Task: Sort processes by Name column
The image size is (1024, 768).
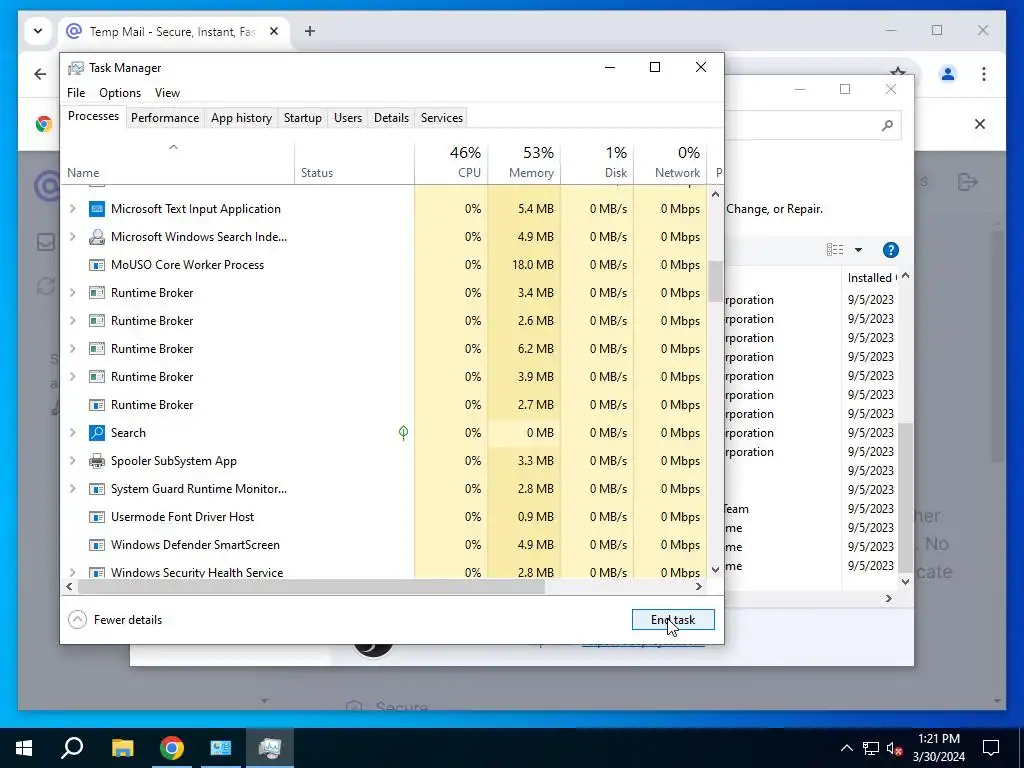Action: click(177, 162)
